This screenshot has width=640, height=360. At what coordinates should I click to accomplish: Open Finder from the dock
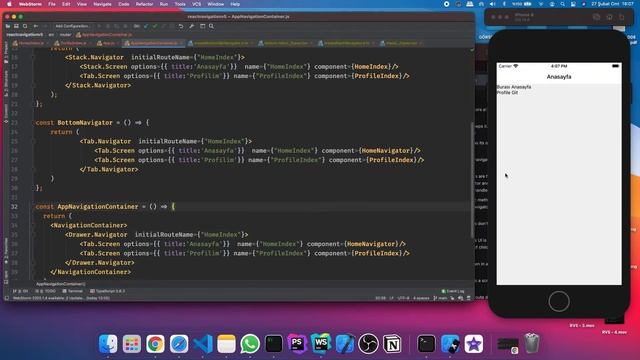pyautogui.click(x=108, y=344)
